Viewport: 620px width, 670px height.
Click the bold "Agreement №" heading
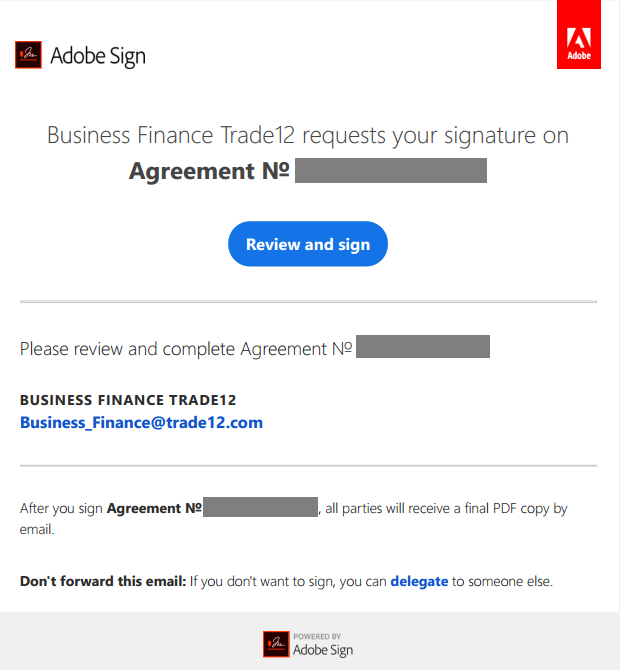coord(209,171)
